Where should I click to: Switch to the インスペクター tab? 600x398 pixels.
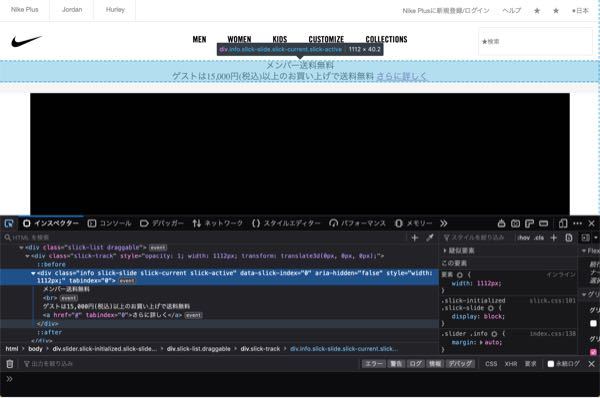pos(51,223)
